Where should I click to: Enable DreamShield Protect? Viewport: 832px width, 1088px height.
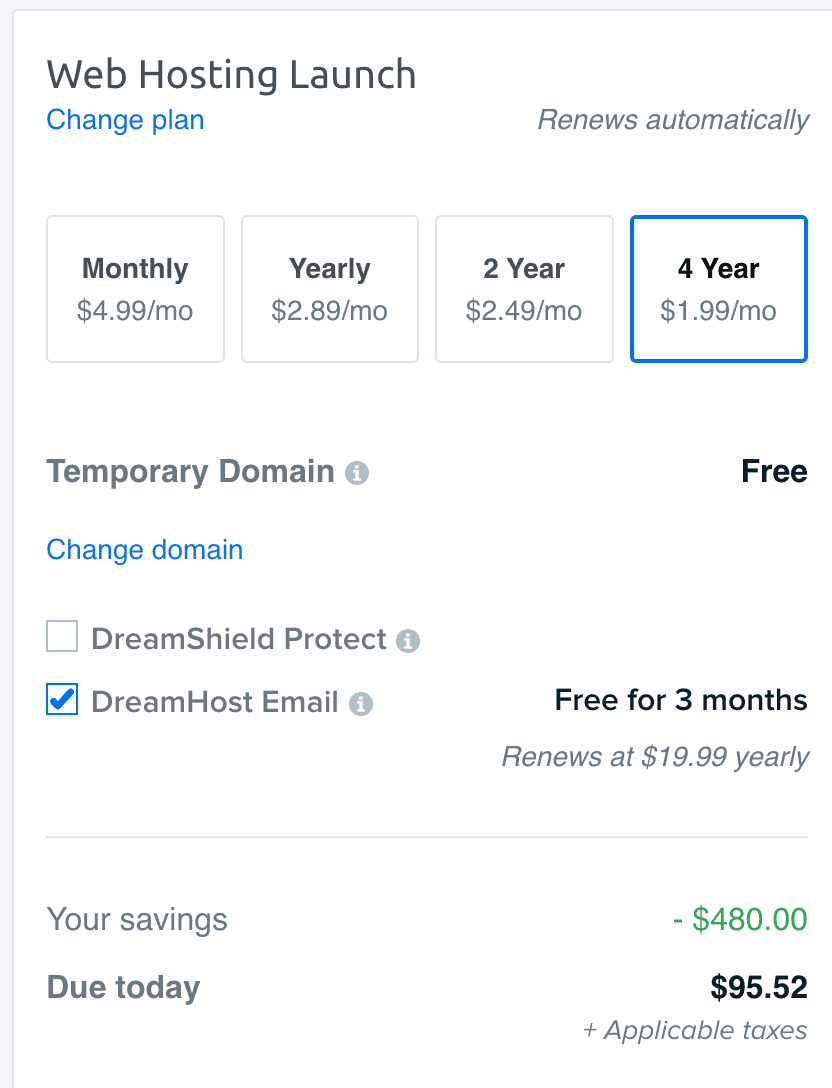(61, 636)
